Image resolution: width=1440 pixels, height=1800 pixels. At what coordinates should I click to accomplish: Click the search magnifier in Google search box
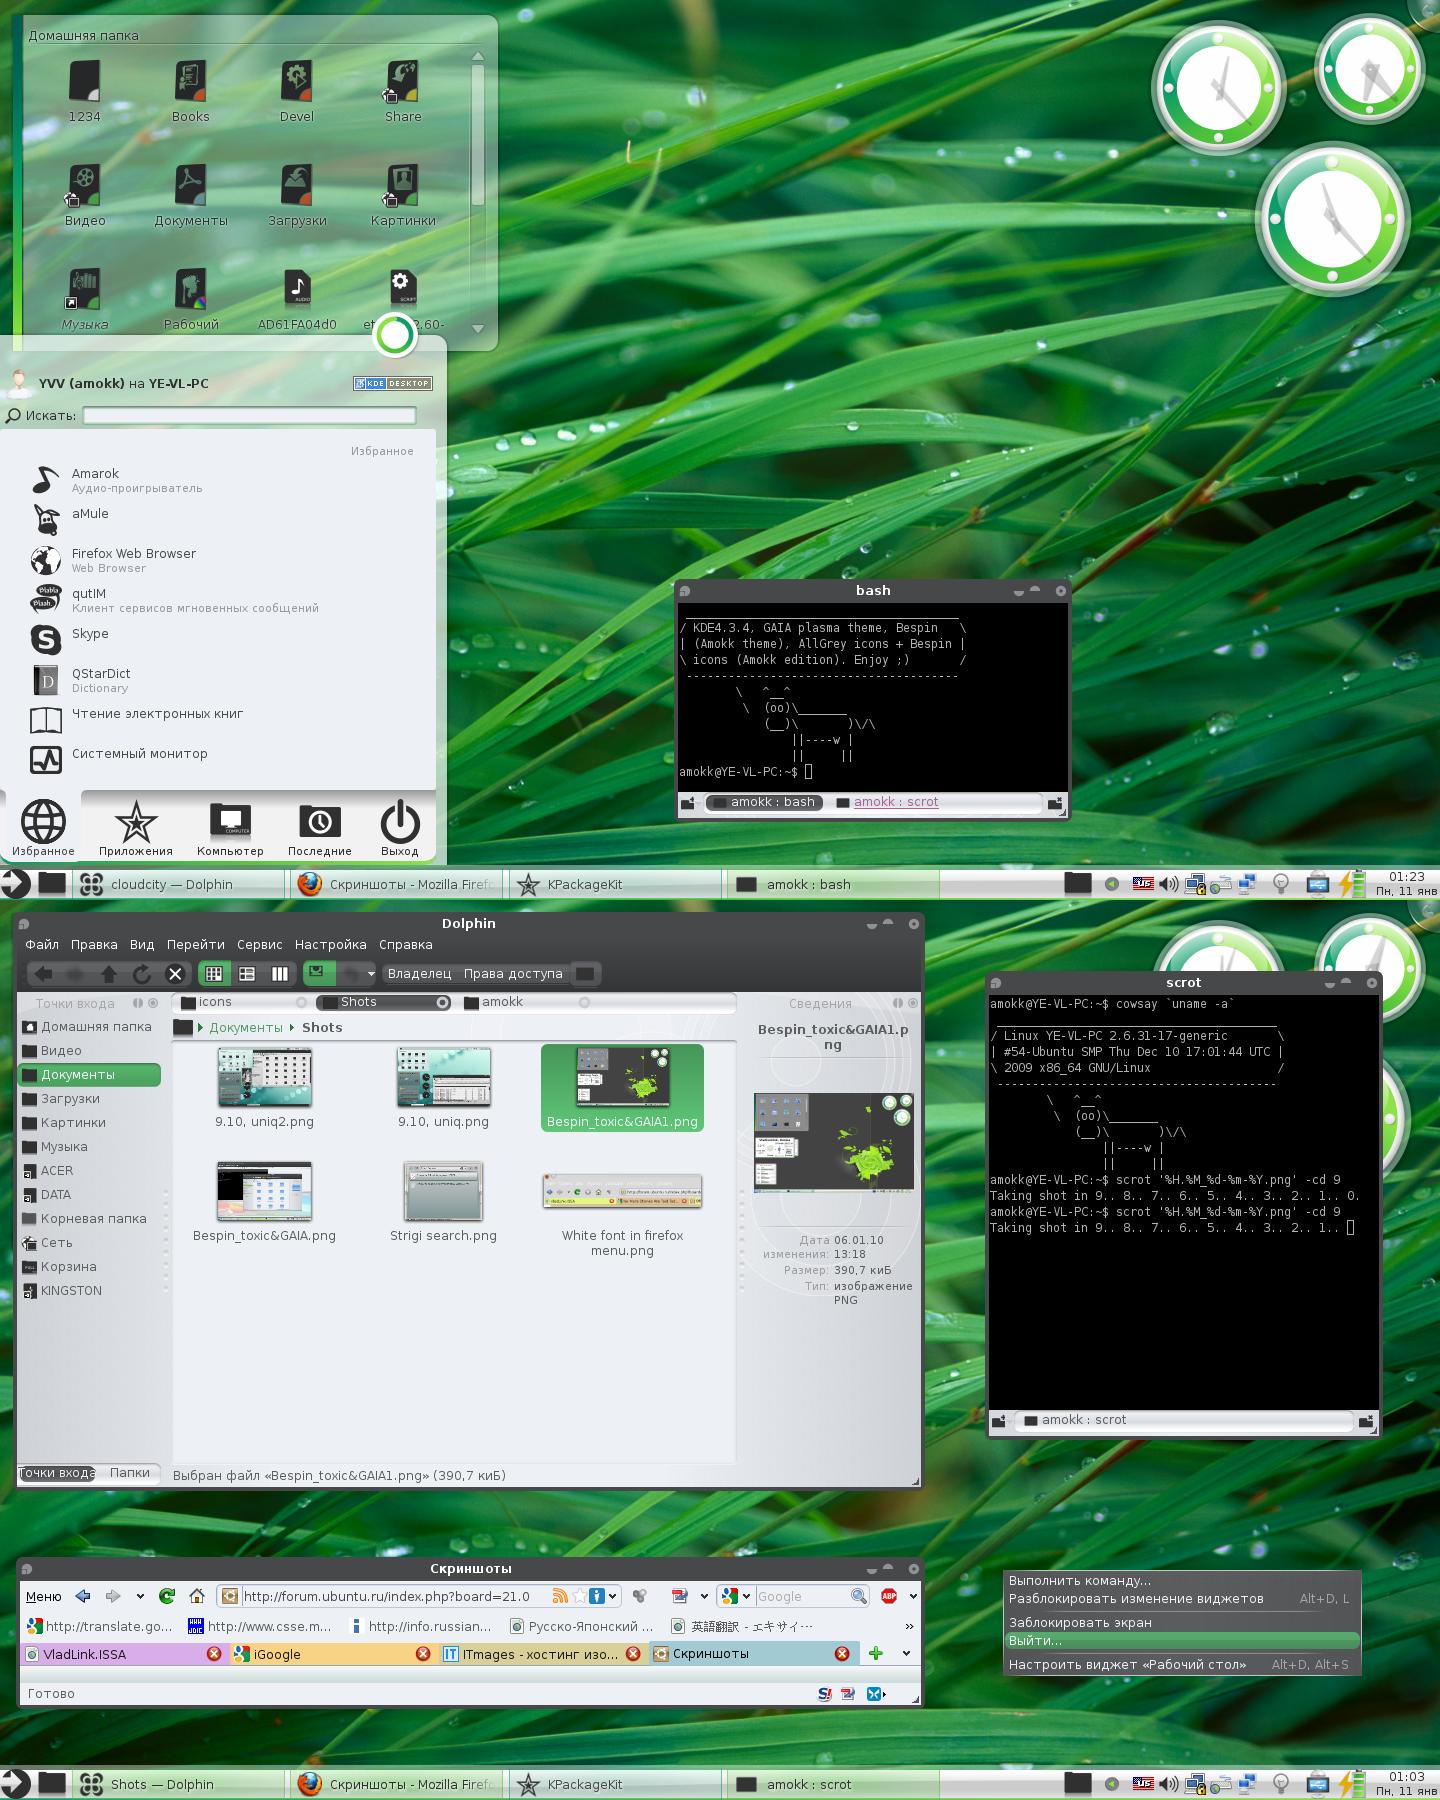858,1596
